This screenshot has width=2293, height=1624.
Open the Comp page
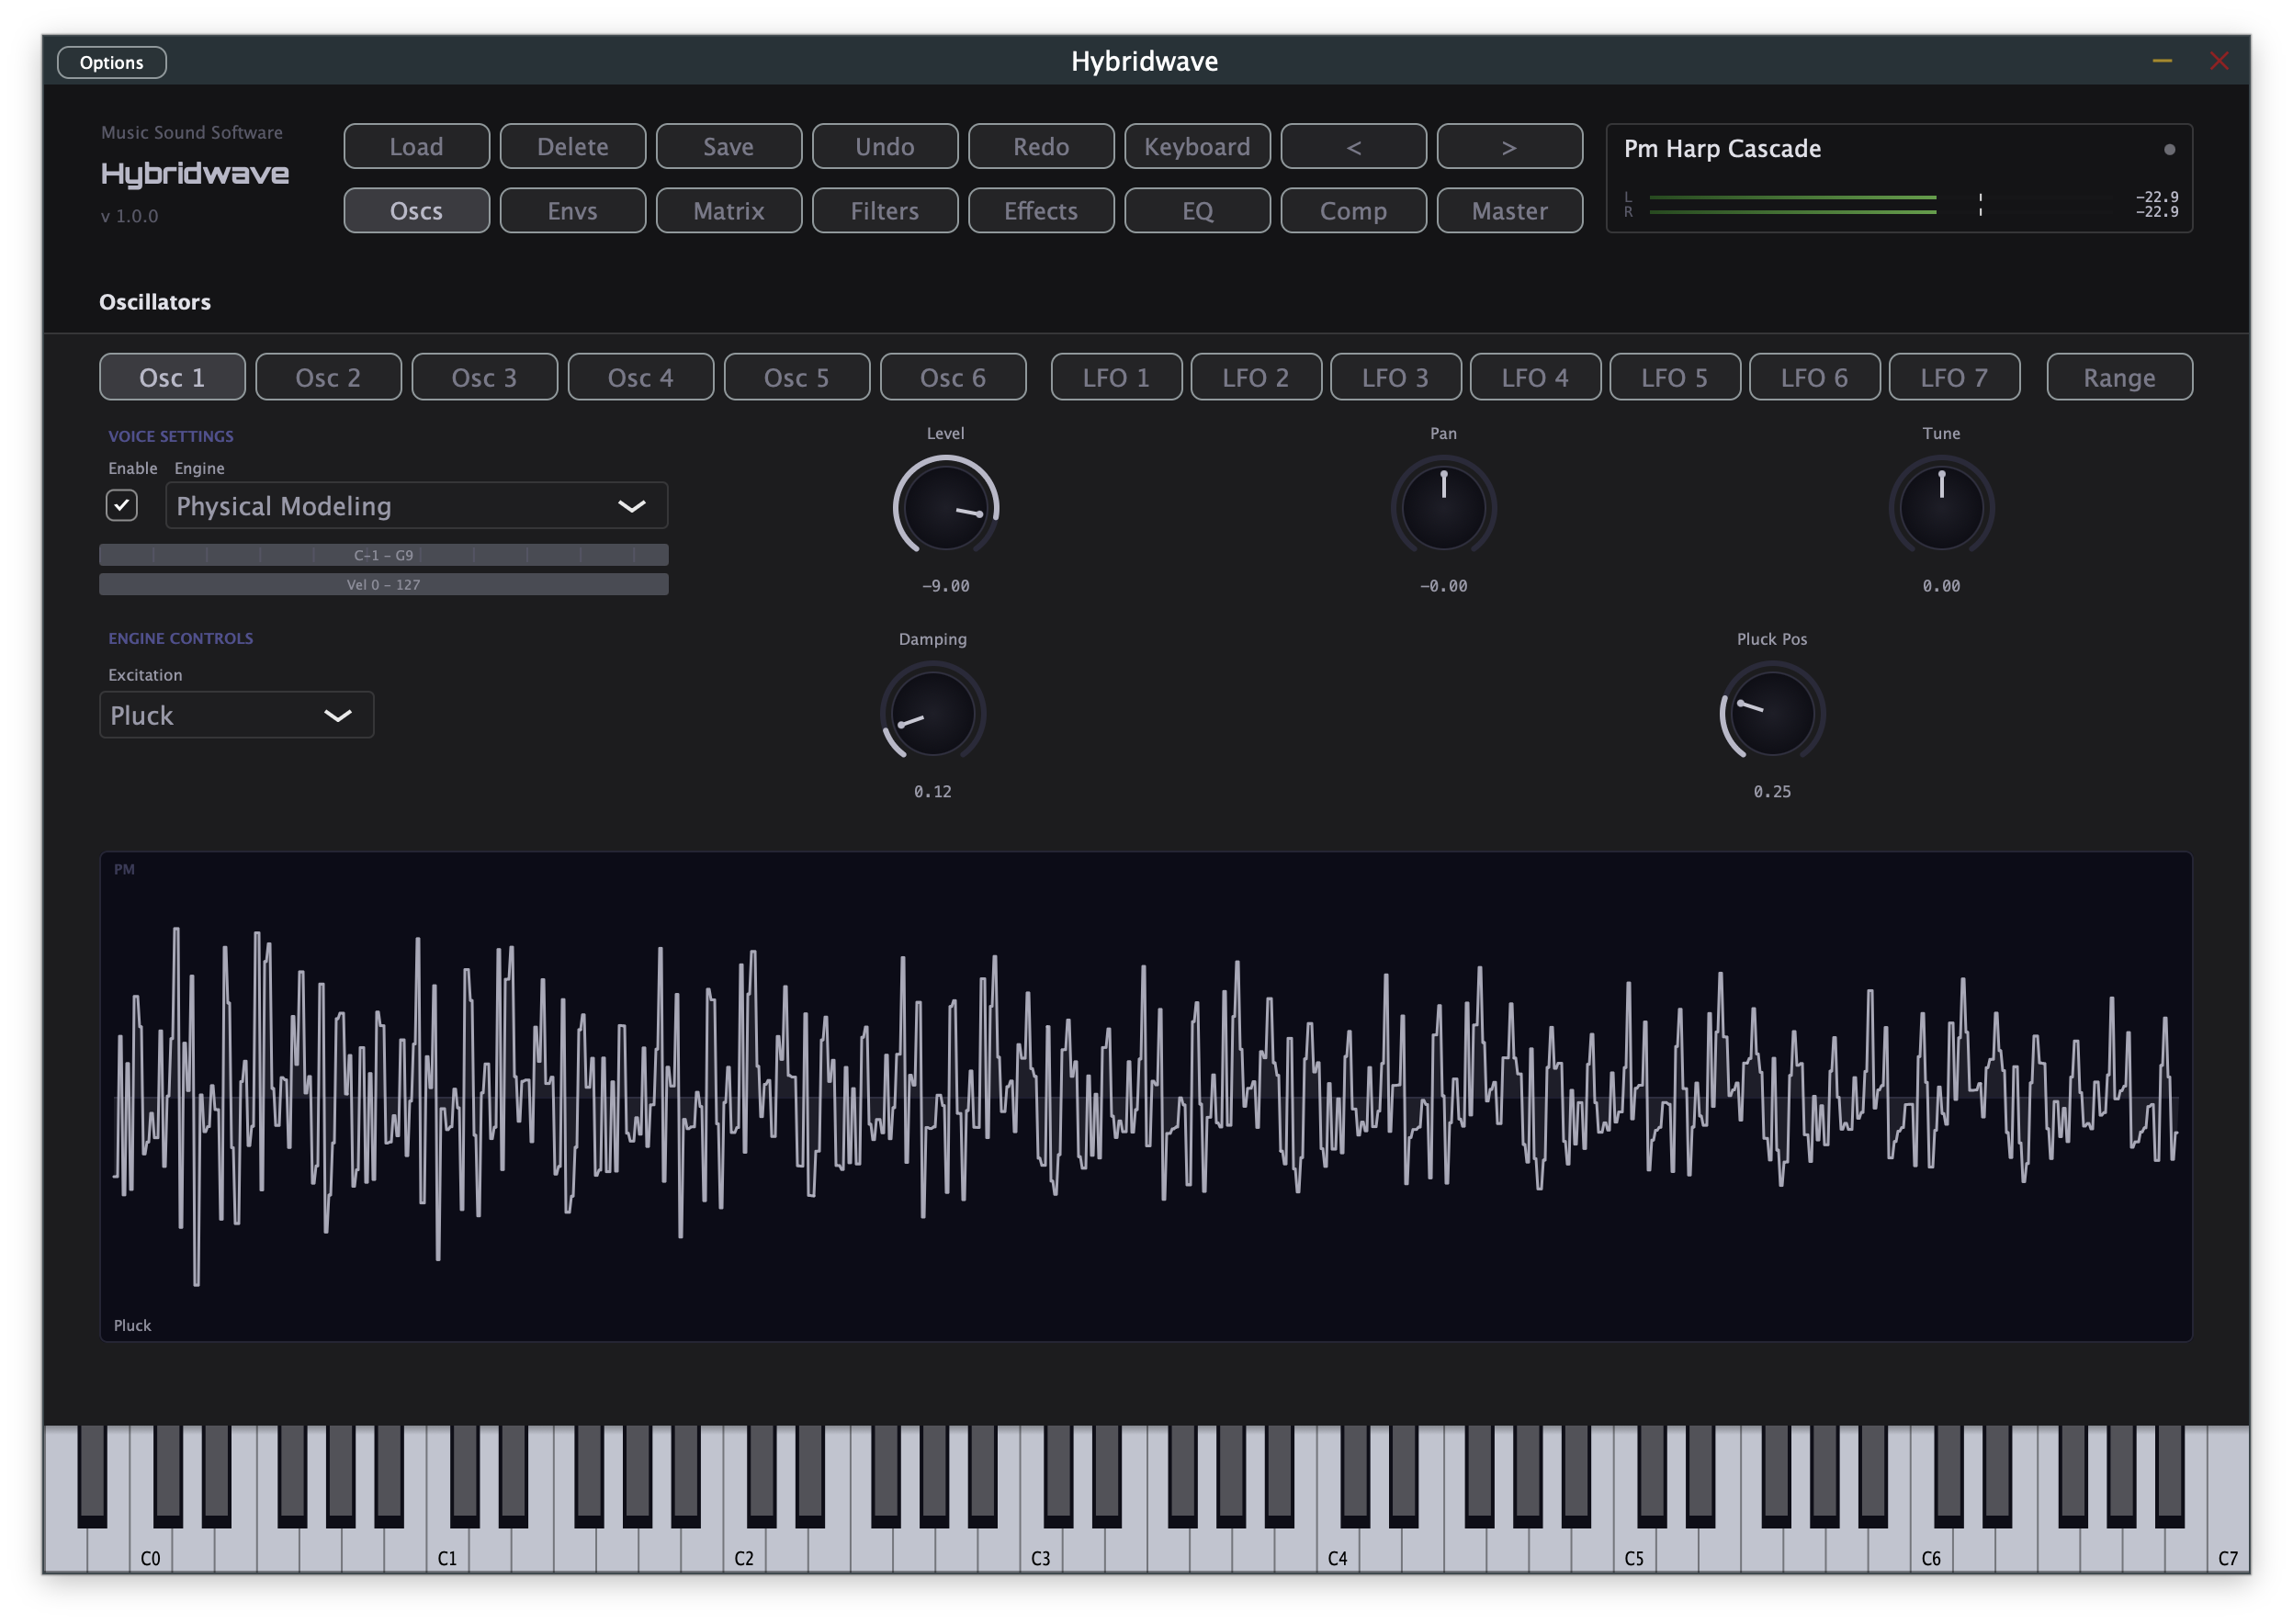pos(1352,211)
